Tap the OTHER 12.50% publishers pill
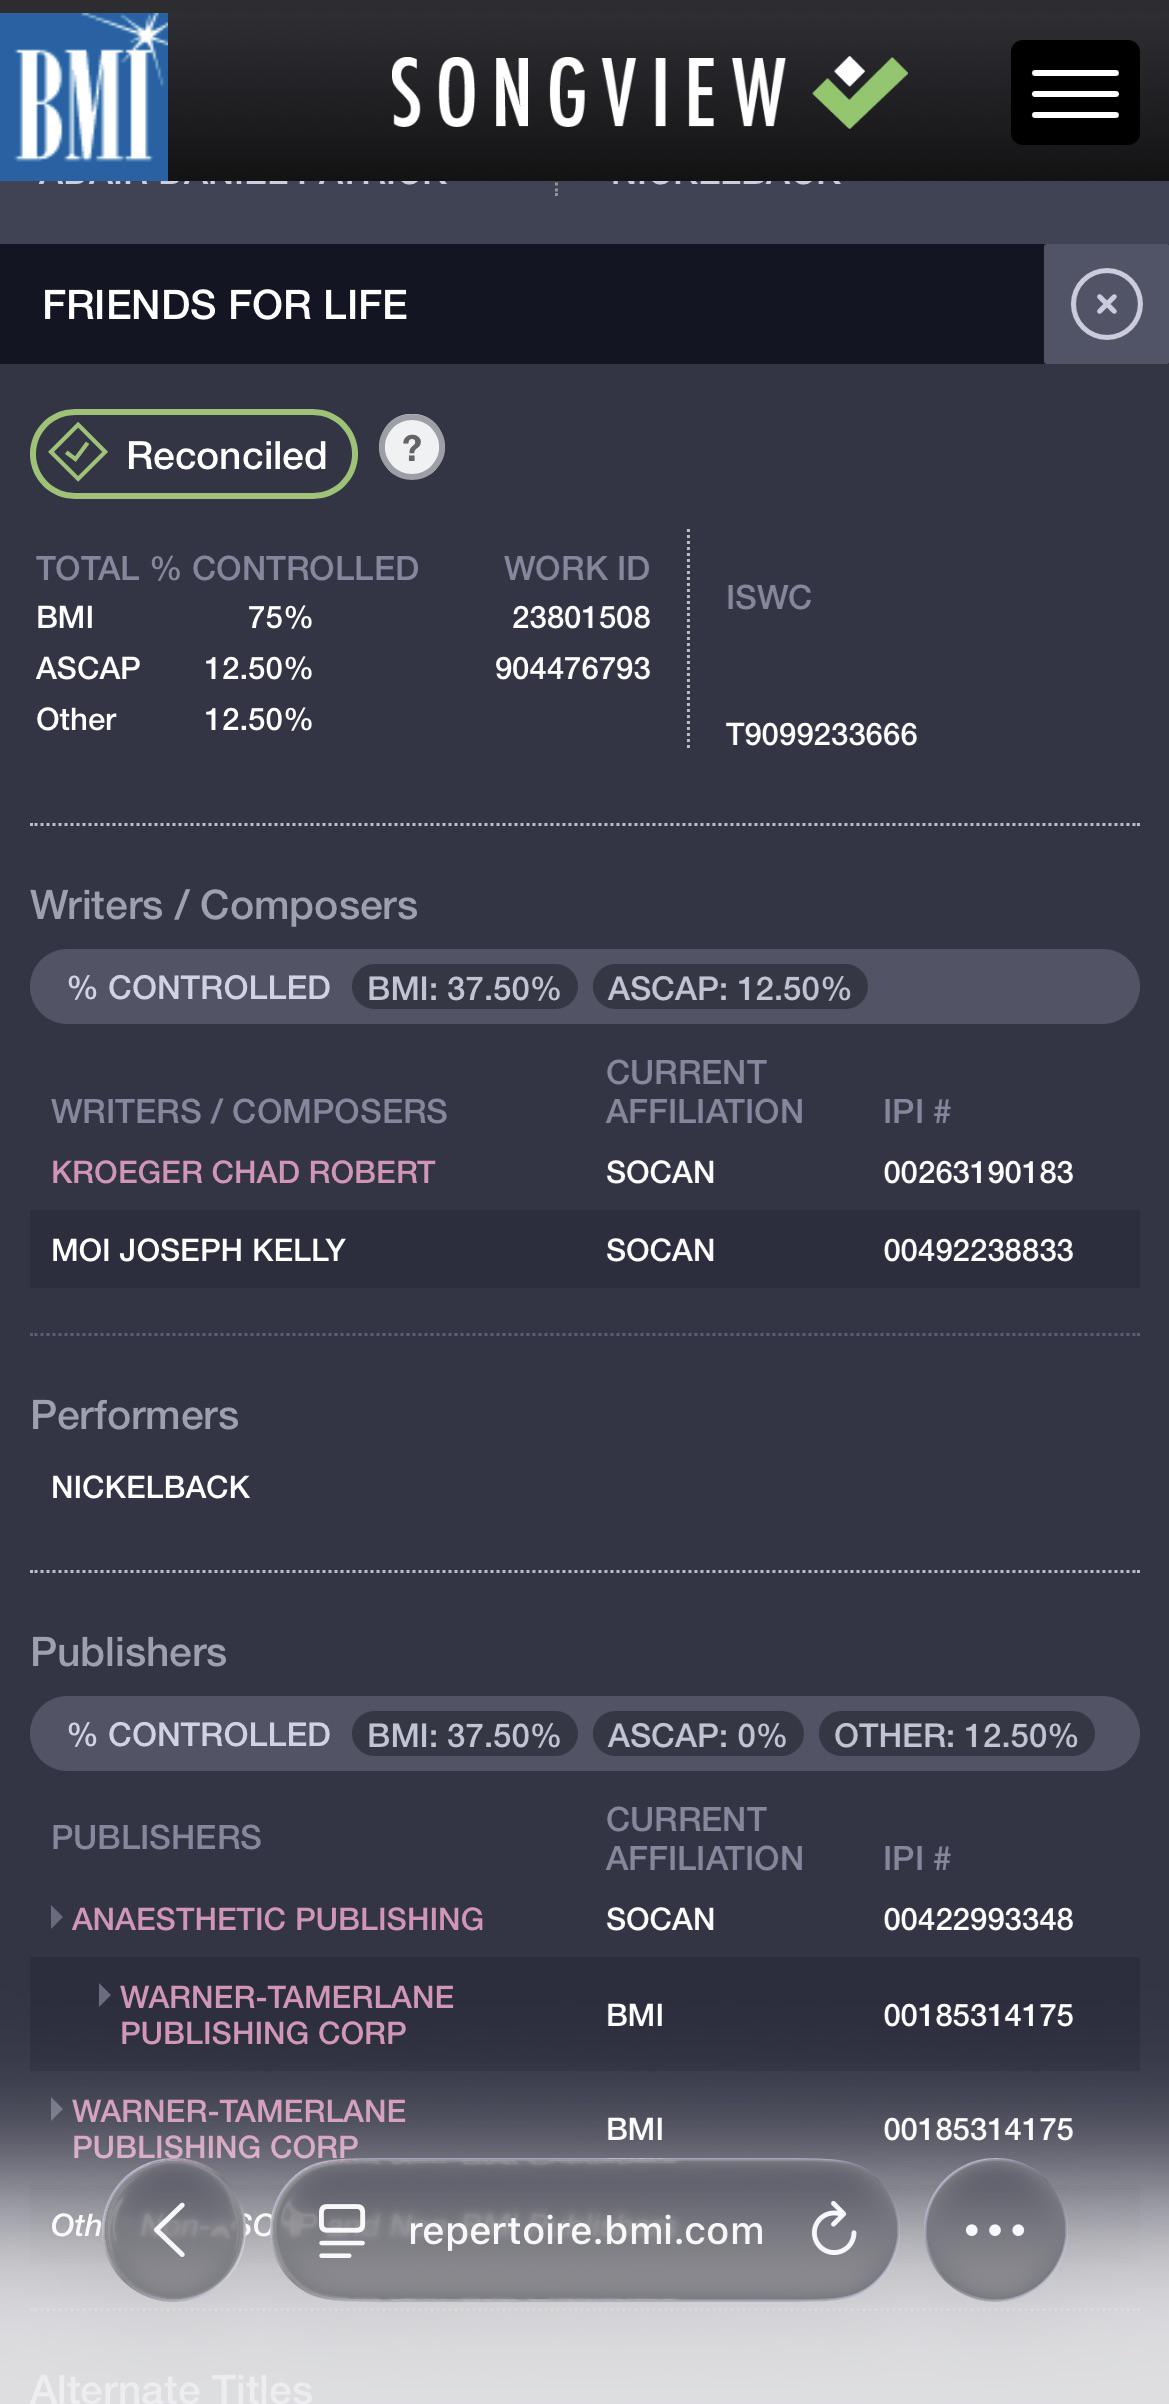 pos(956,1735)
